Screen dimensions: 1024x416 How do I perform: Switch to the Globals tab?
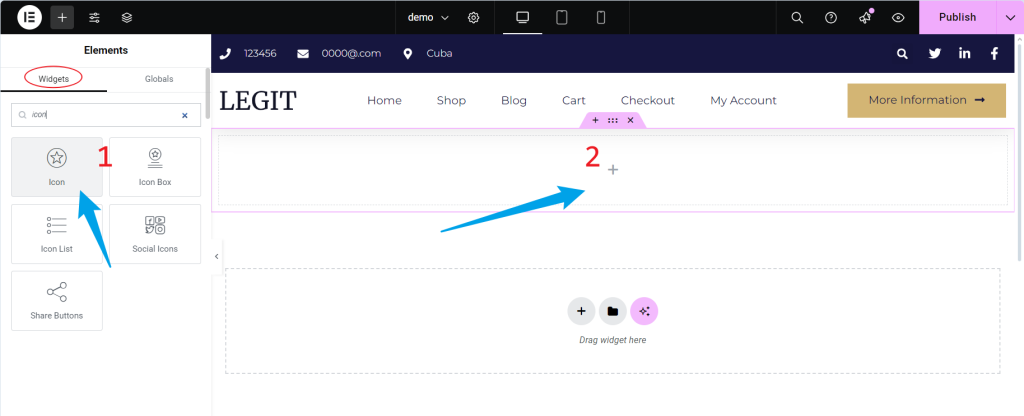click(x=158, y=78)
